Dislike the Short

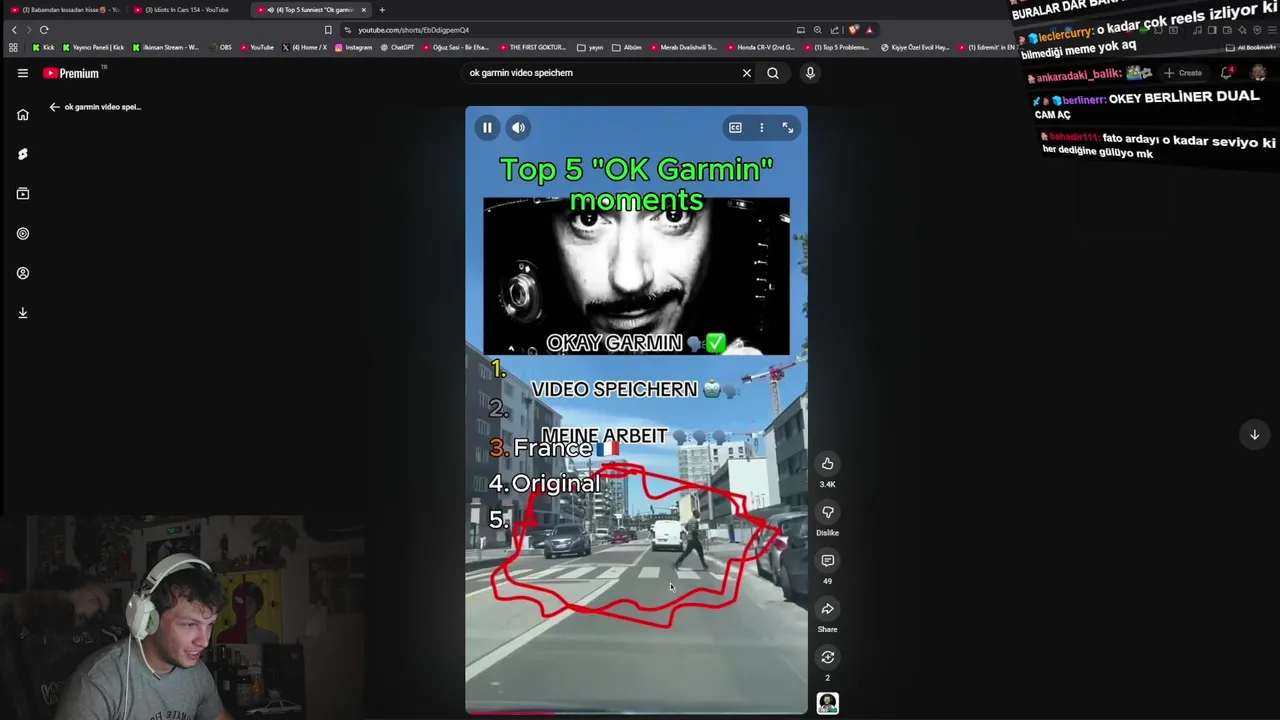(827, 512)
